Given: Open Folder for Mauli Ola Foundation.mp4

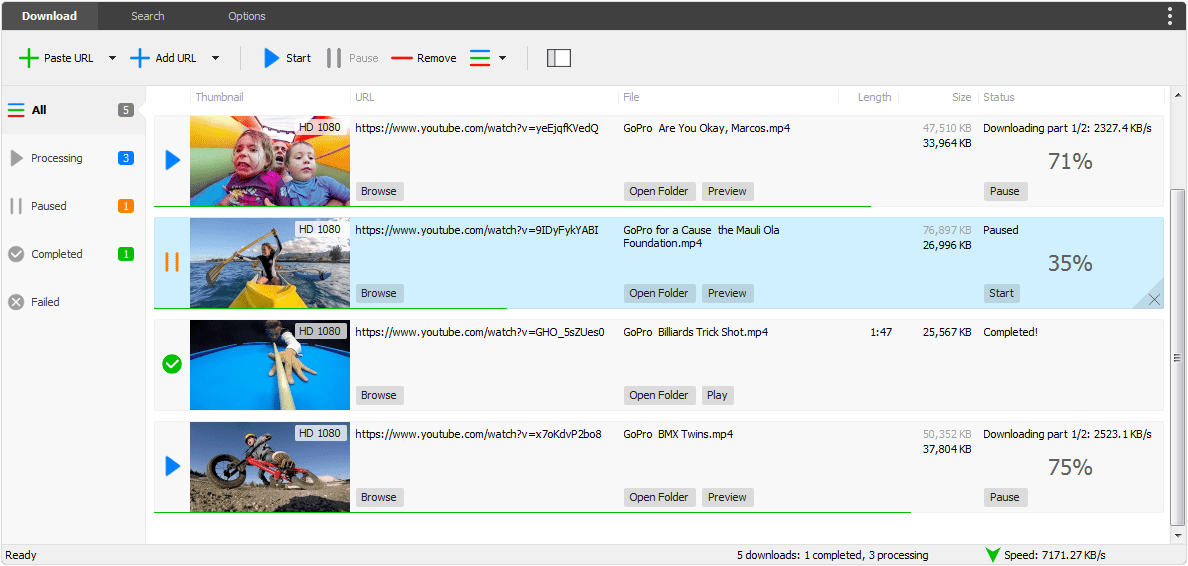Looking at the screenshot, I should [x=659, y=293].
